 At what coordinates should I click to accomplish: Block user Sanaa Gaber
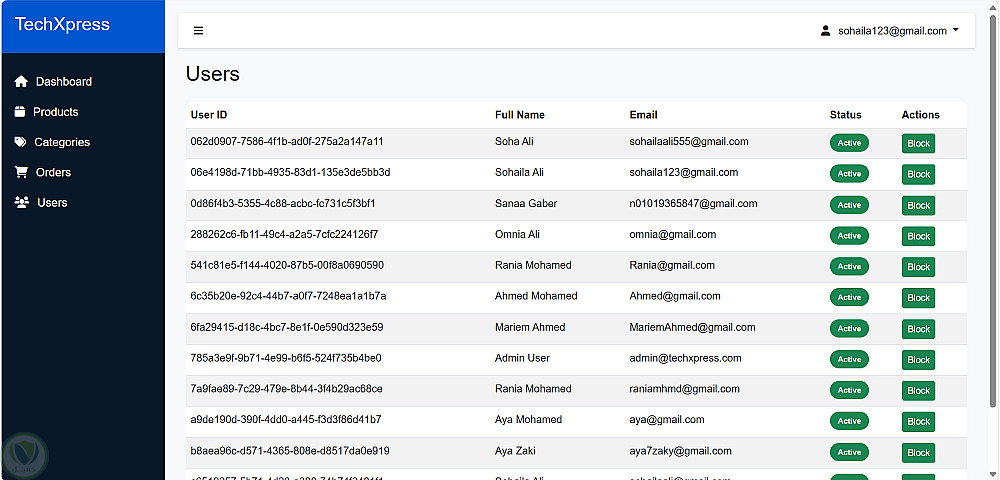pyautogui.click(x=918, y=206)
